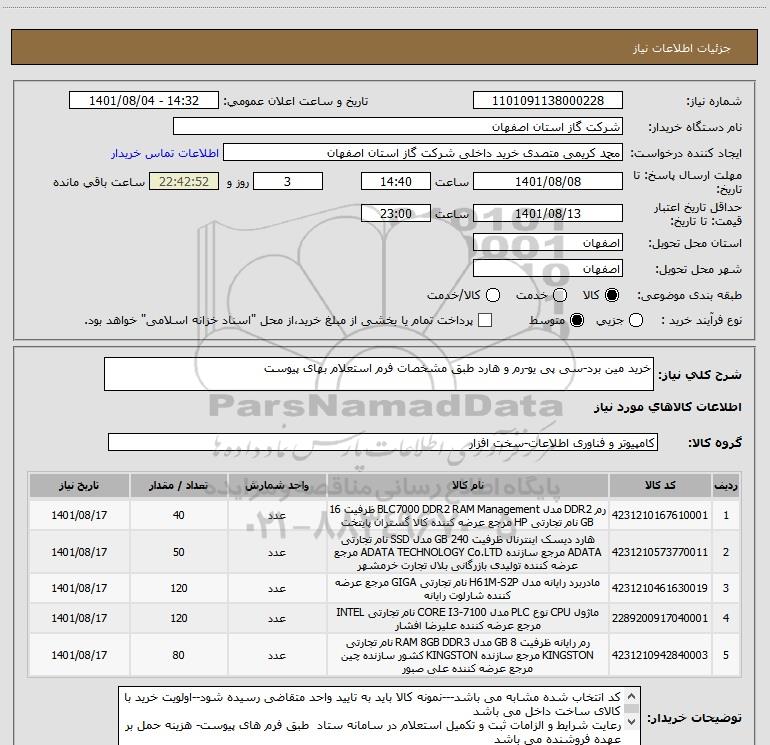The image size is (770, 745).
Task: Click the DDR2 RAM HP item name
Action: (468, 516)
